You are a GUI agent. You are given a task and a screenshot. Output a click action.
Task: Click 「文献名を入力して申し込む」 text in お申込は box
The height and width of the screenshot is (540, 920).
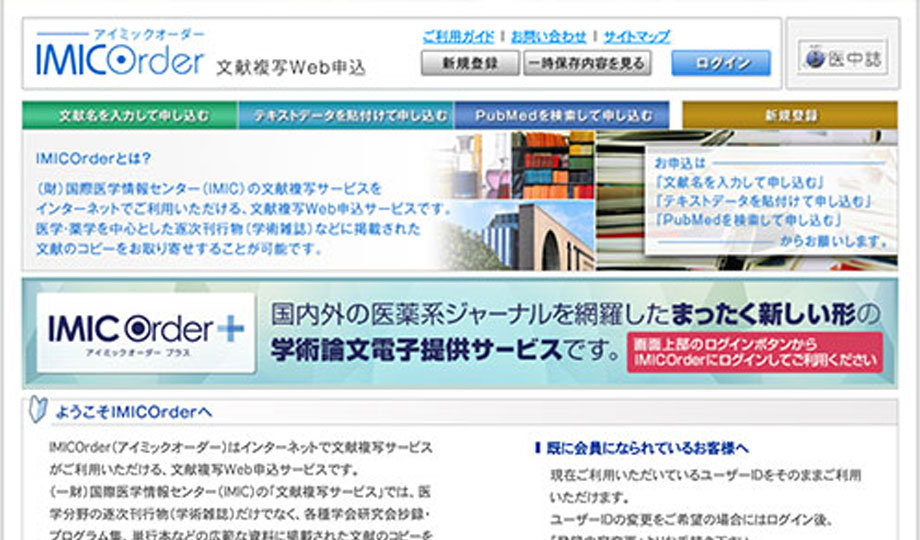(x=740, y=182)
